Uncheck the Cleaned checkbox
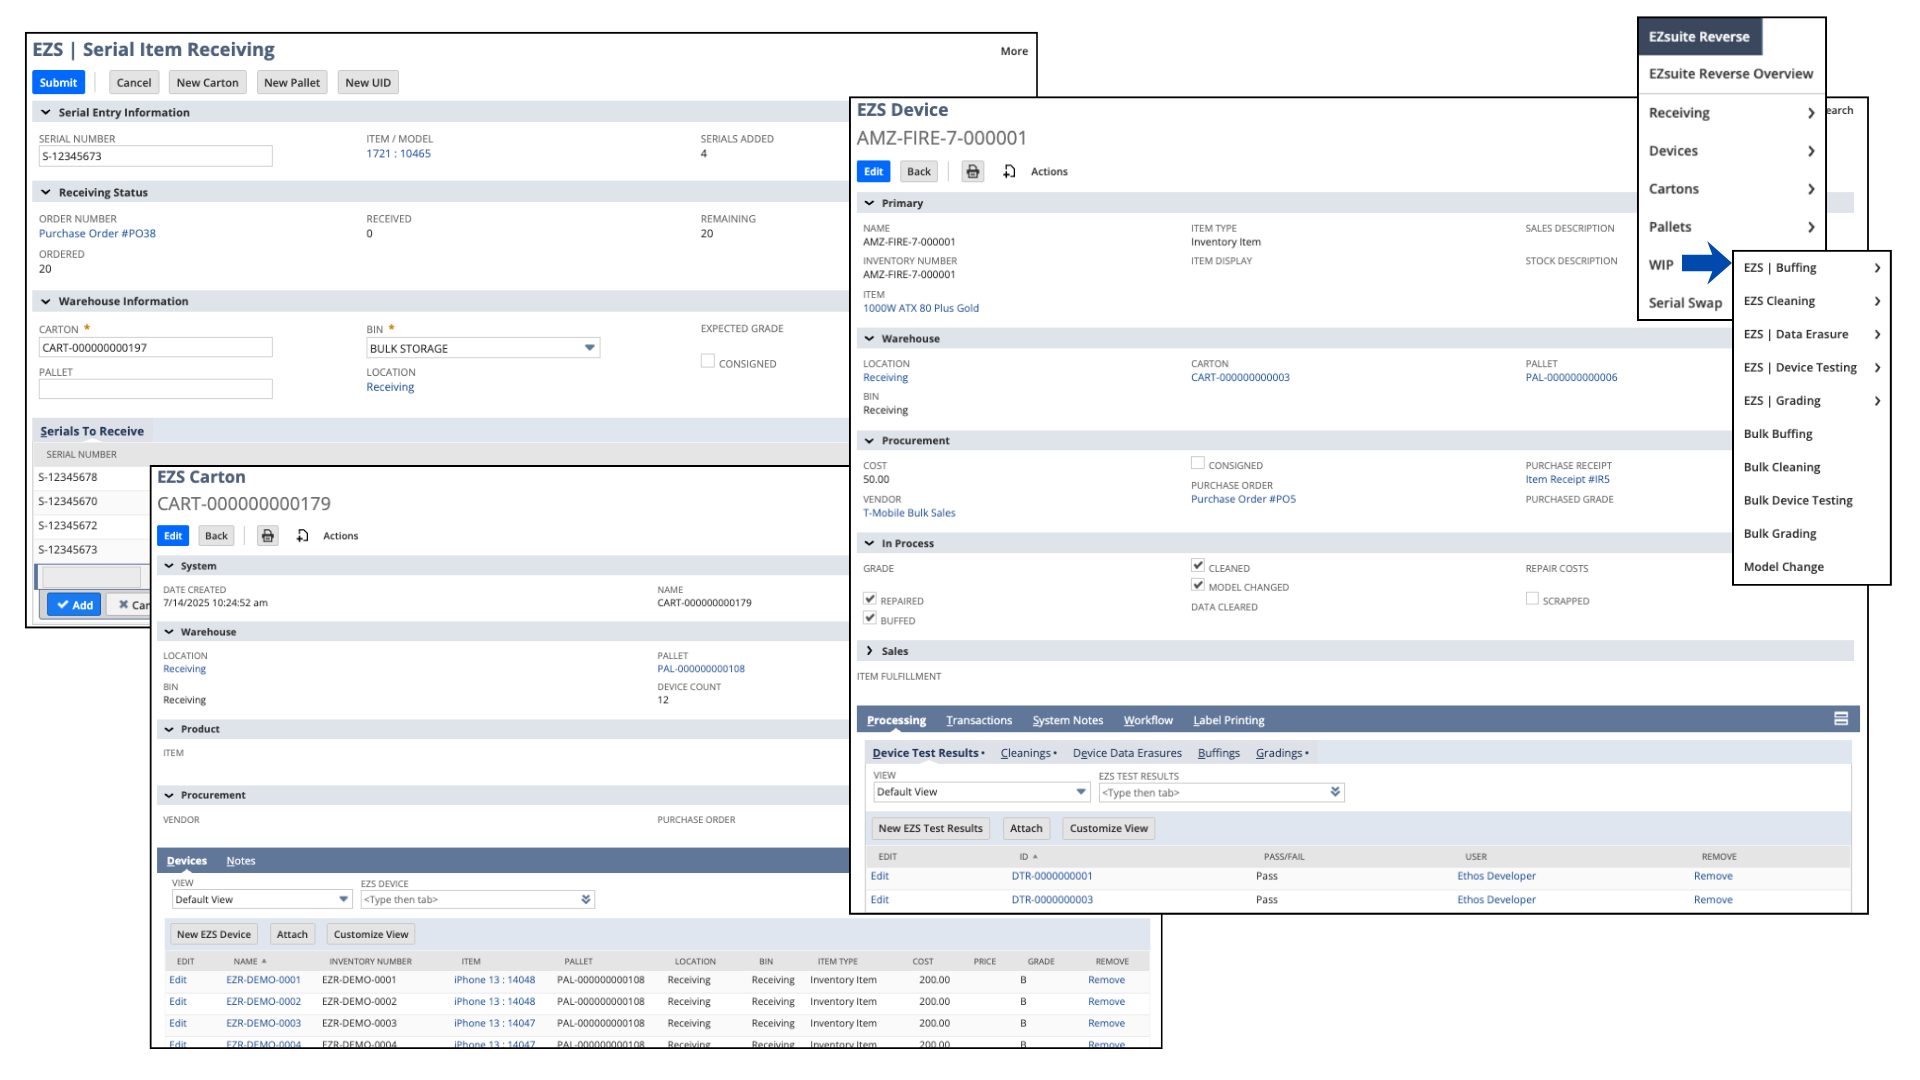Viewport: 1920px width, 1080px height. pos(1198,566)
